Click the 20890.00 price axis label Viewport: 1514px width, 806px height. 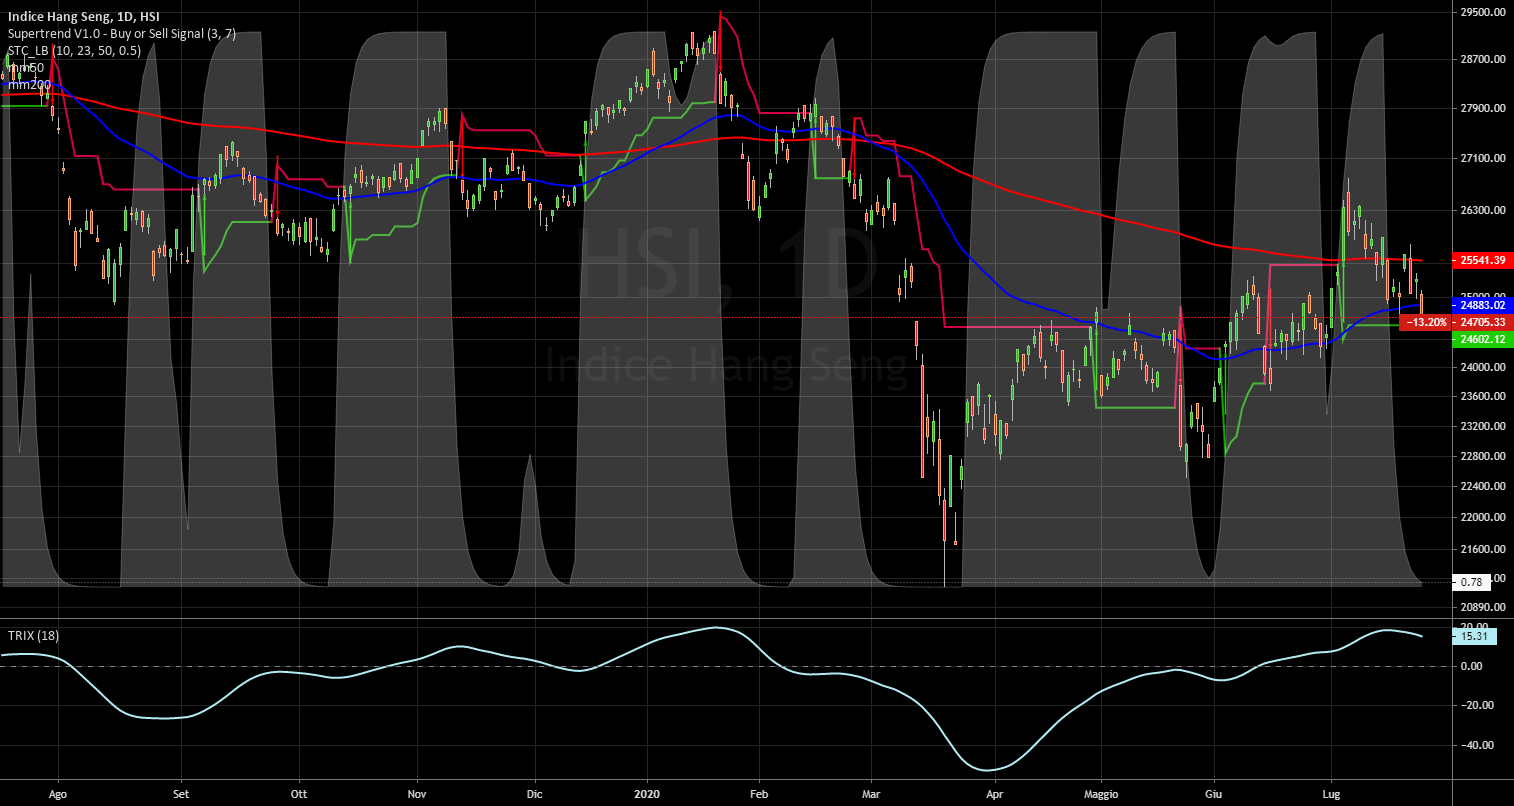1483,607
